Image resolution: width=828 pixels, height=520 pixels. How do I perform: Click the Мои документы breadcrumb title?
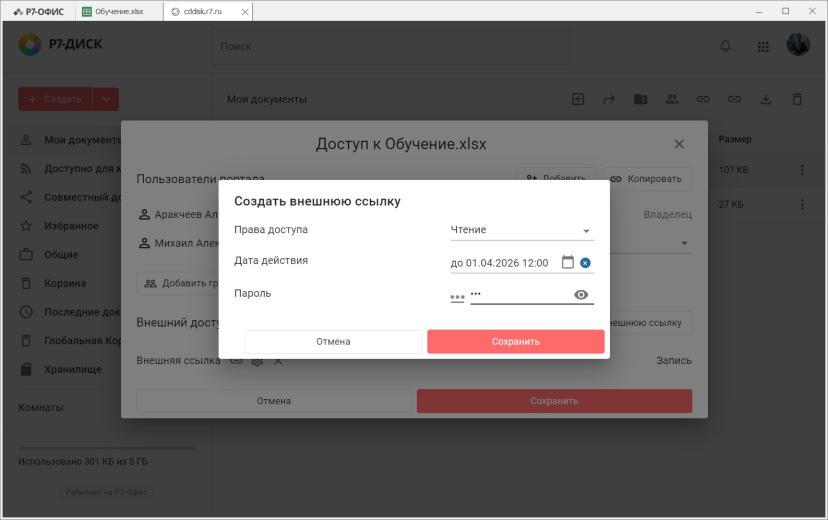pyautogui.click(x=267, y=99)
